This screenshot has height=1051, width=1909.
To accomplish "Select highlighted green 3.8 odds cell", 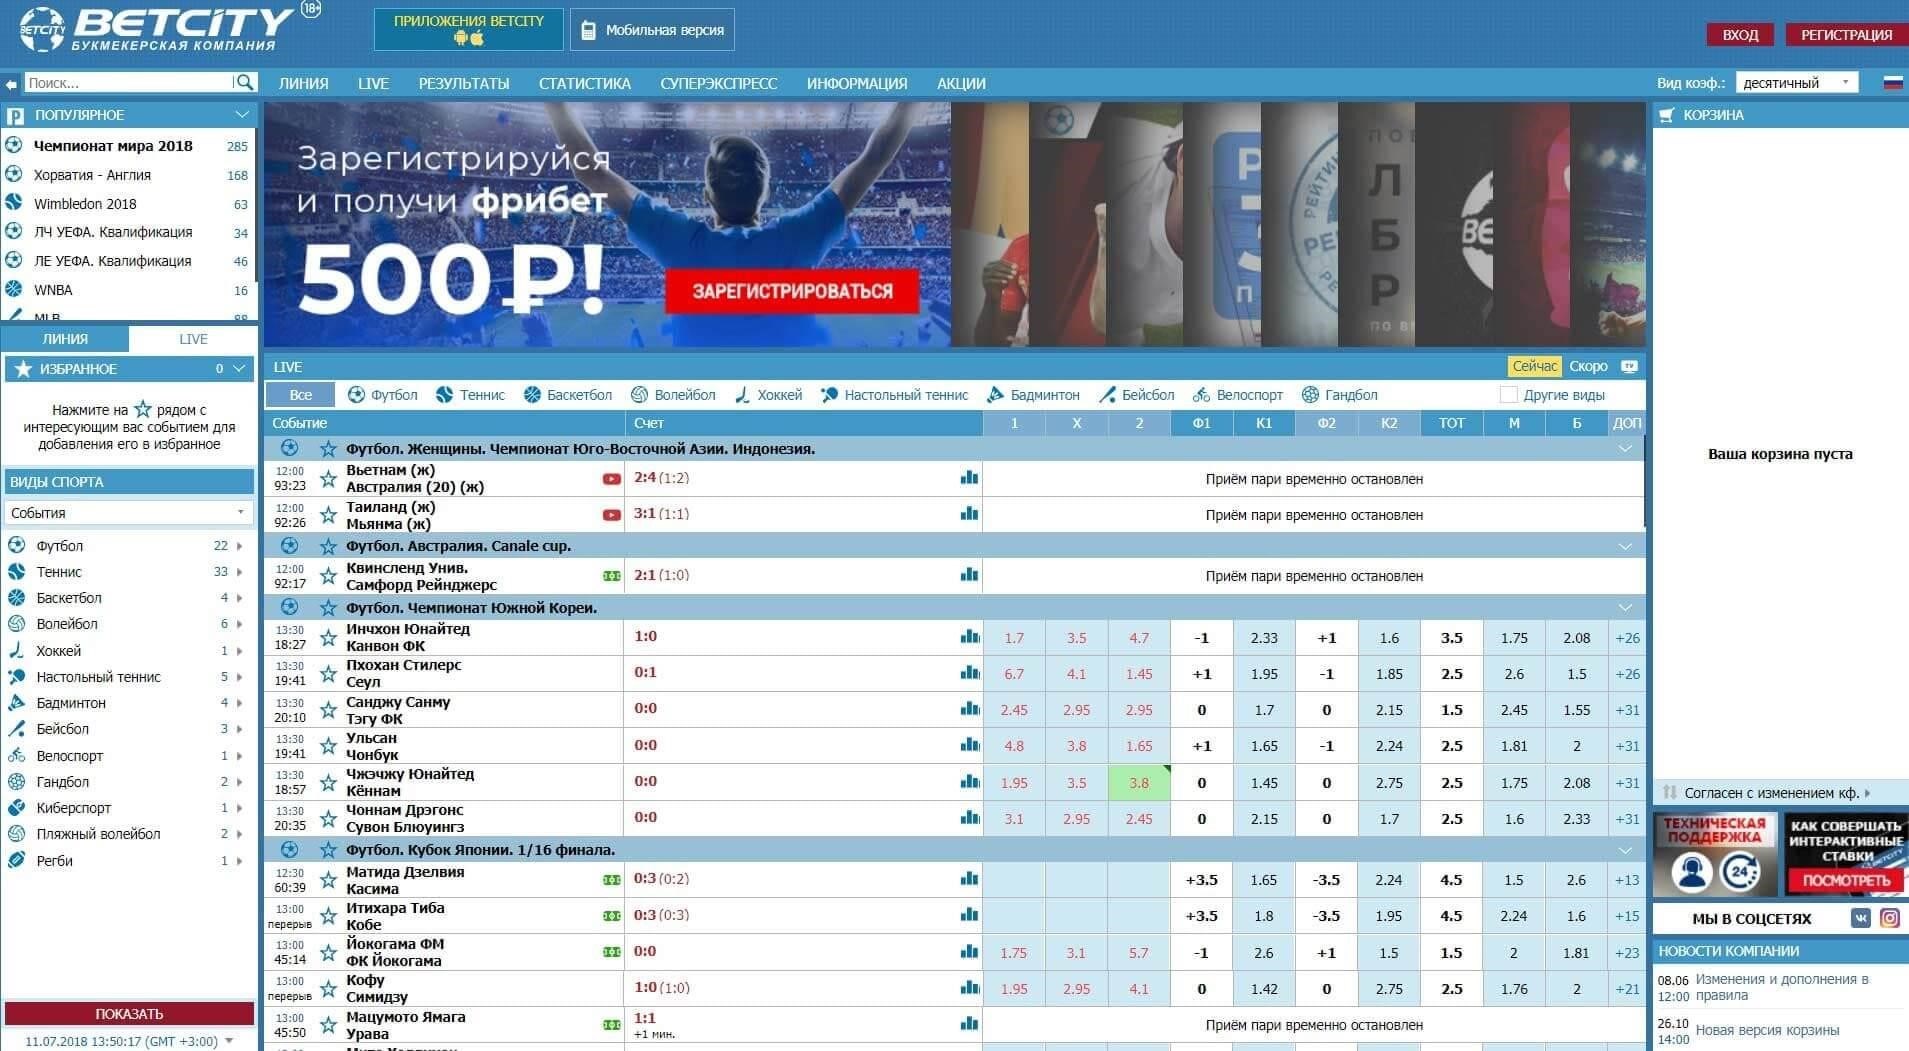I will pyautogui.click(x=1139, y=783).
